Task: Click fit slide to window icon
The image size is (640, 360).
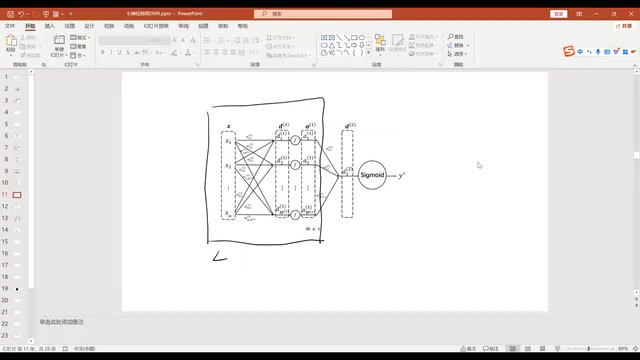Action: [636, 349]
